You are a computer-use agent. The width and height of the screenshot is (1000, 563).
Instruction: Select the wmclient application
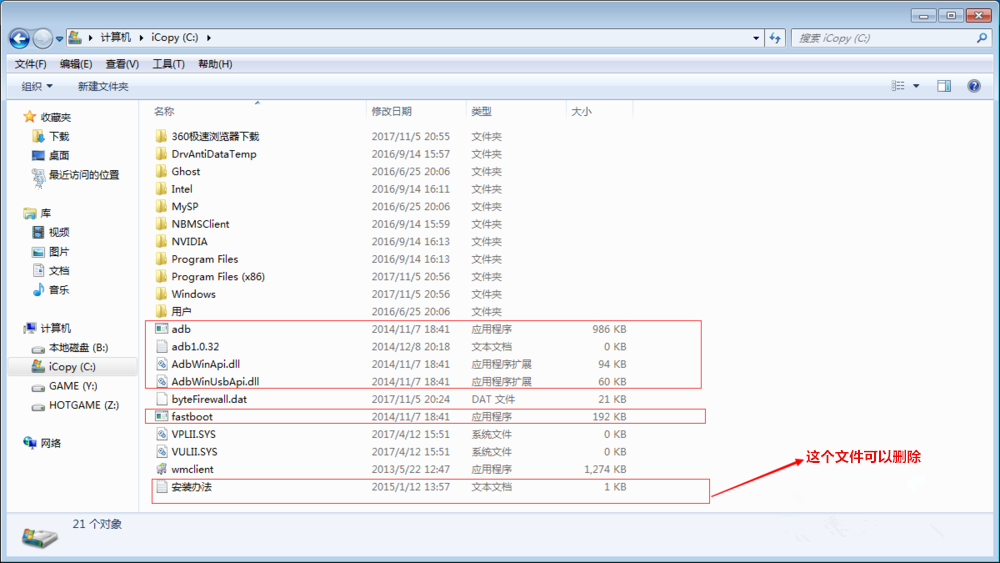(193, 469)
